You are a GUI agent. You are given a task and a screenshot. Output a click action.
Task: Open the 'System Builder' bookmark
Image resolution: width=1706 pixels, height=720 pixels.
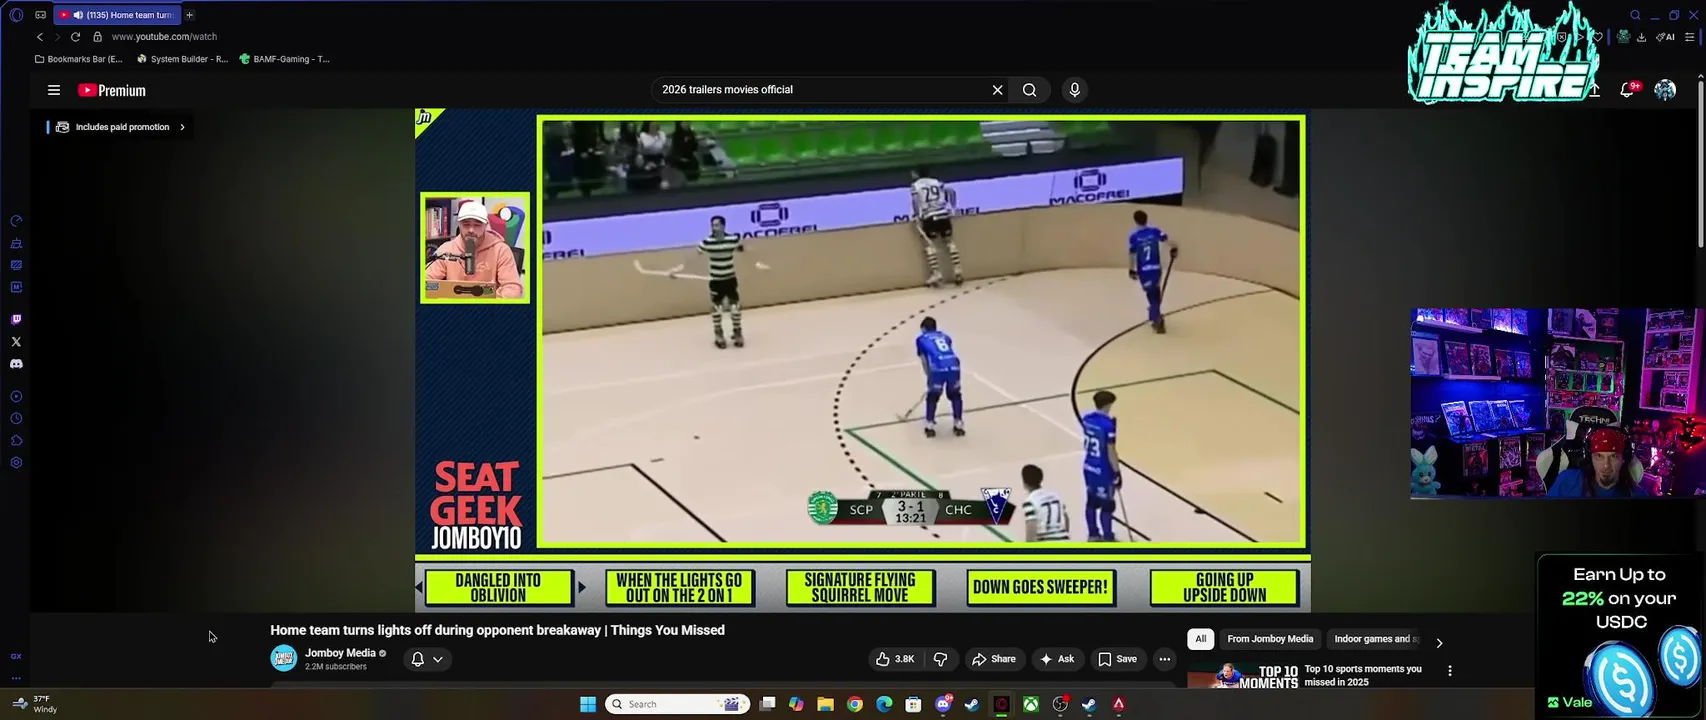click(x=182, y=59)
